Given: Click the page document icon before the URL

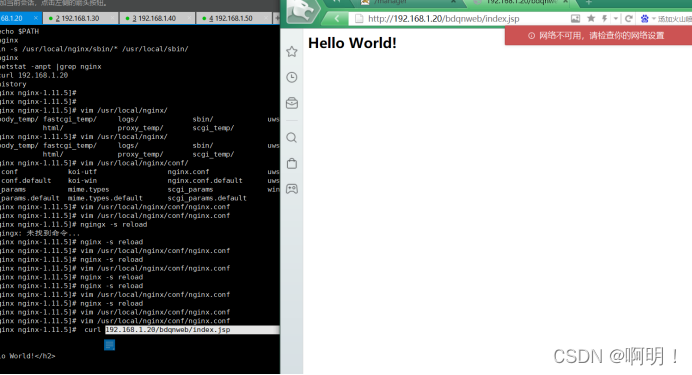Looking at the screenshot, I should [x=359, y=19].
